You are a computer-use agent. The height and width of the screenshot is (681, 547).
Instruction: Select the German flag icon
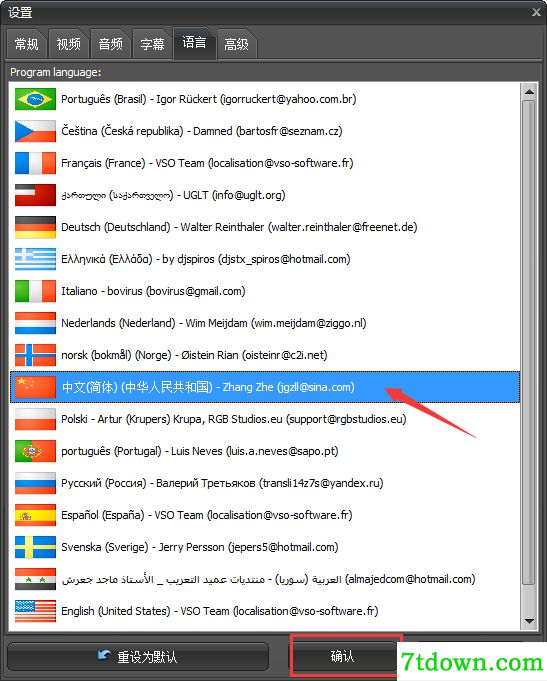[35, 227]
